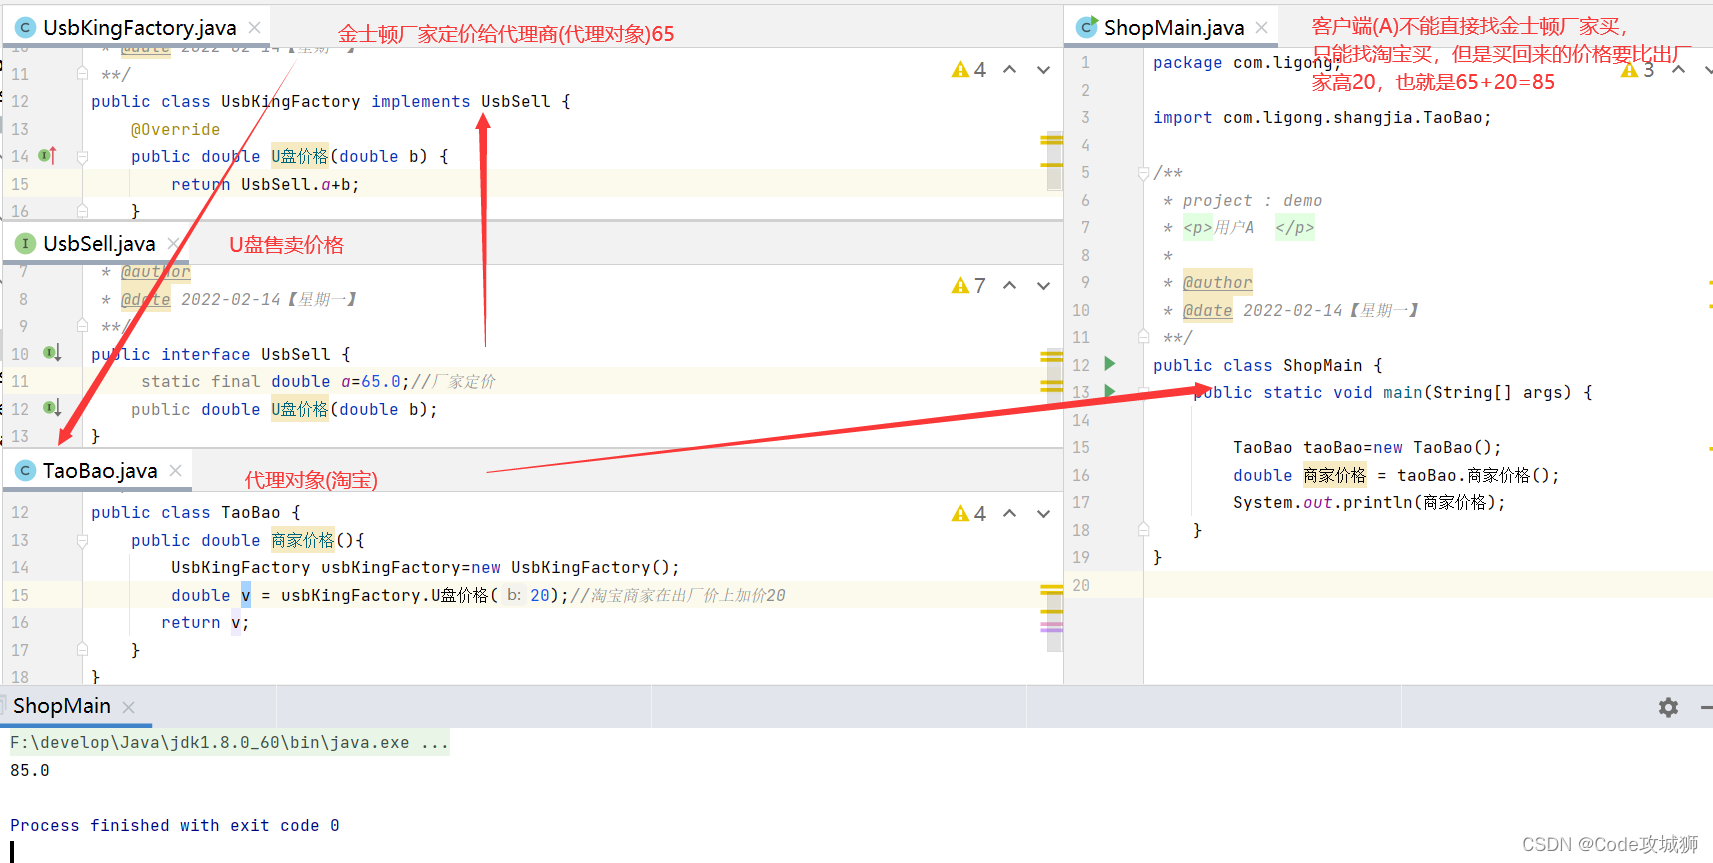1713x863 pixels.
Task: Open the 7 warnings indicator in UsbSell
Action: [968, 286]
